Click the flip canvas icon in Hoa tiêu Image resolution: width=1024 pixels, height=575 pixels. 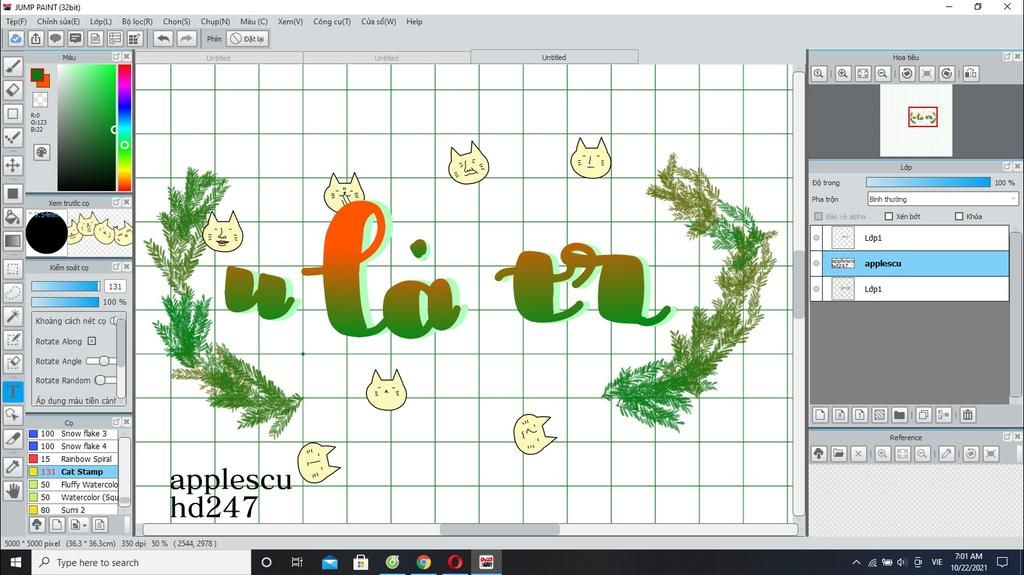pos(970,74)
